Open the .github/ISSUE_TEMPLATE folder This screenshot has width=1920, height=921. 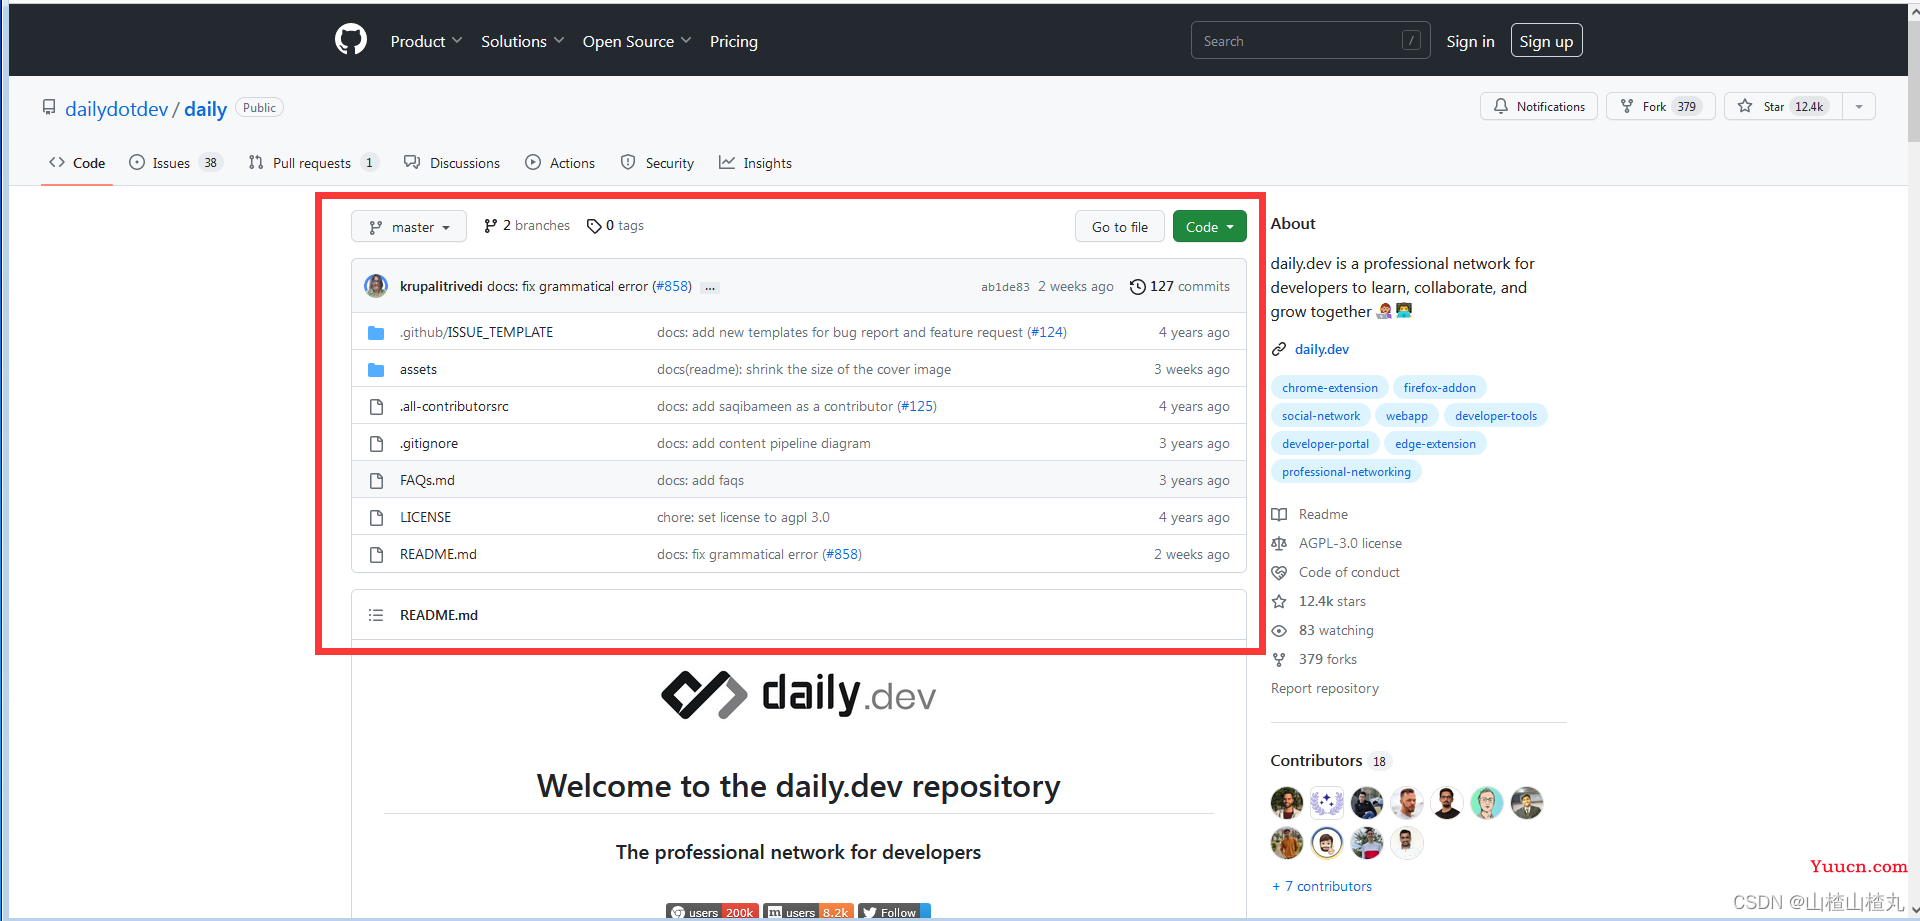click(476, 332)
